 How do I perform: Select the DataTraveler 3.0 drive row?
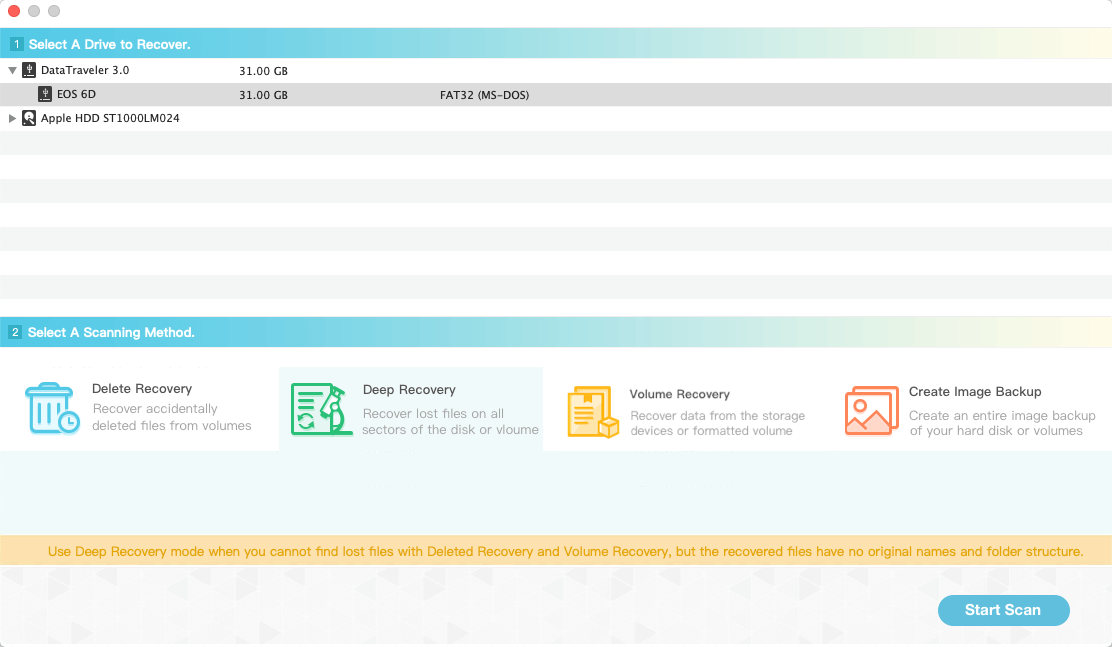pos(556,70)
